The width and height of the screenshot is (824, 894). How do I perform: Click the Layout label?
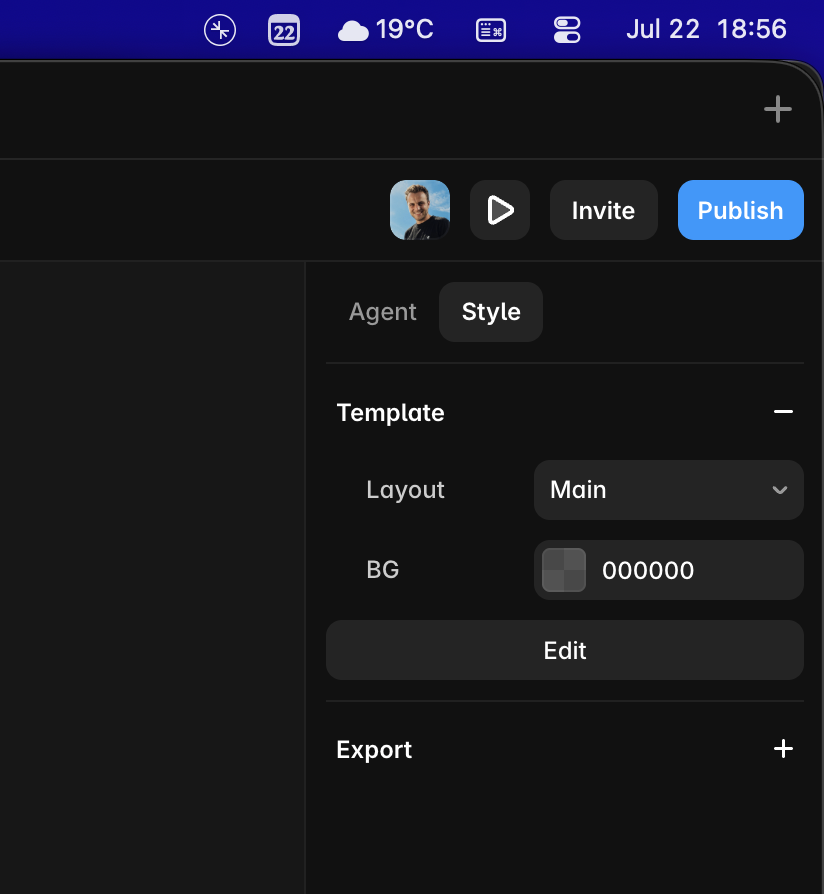tap(405, 490)
